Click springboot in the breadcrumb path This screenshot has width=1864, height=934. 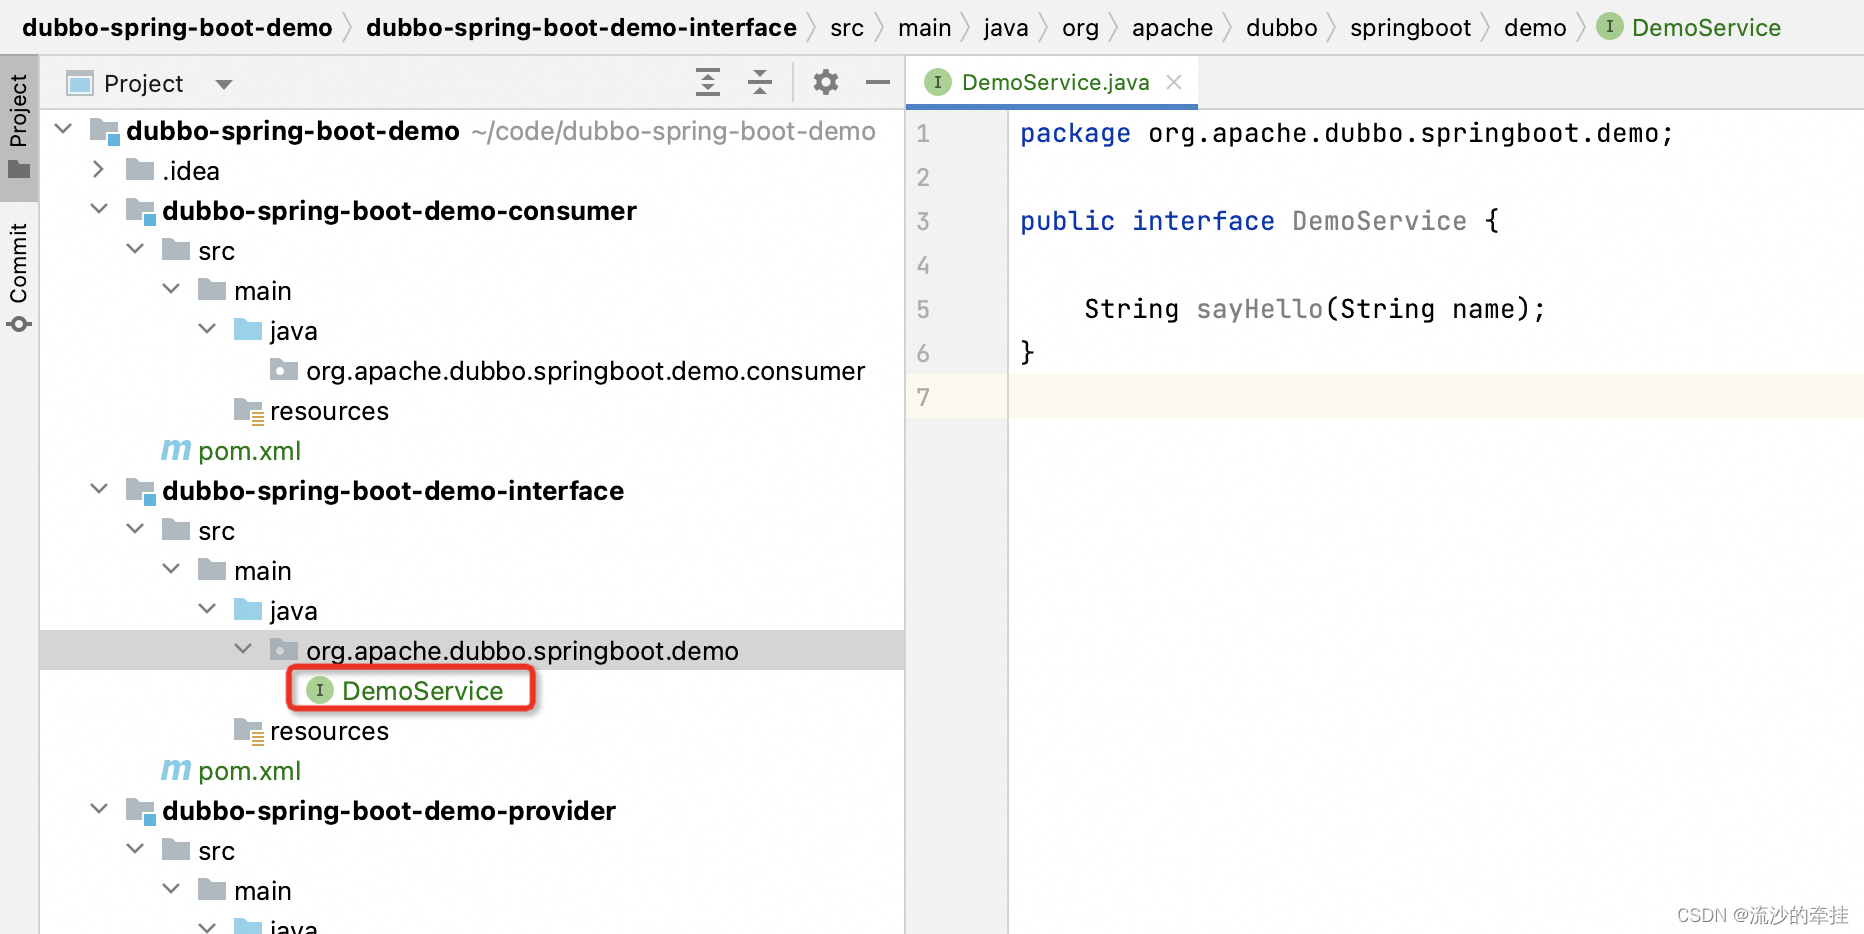(x=1410, y=27)
